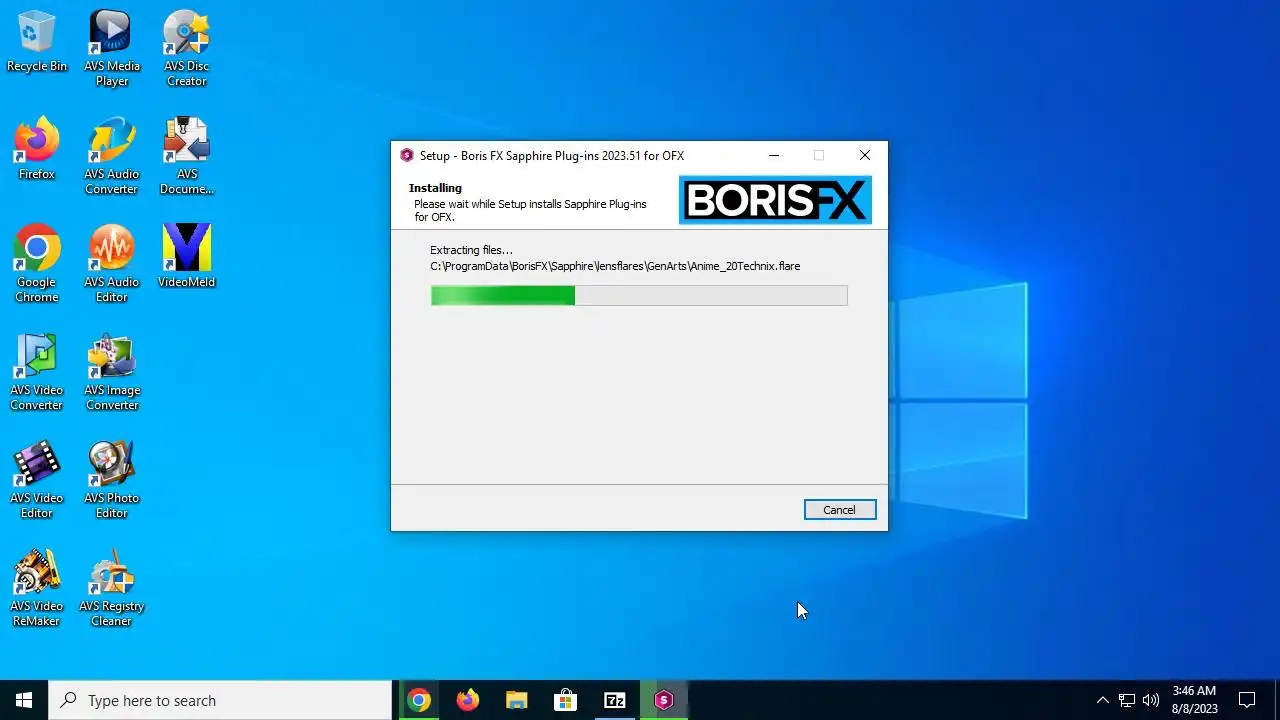
Task: Open 7-Zip taskbar icon
Action: click(x=614, y=700)
